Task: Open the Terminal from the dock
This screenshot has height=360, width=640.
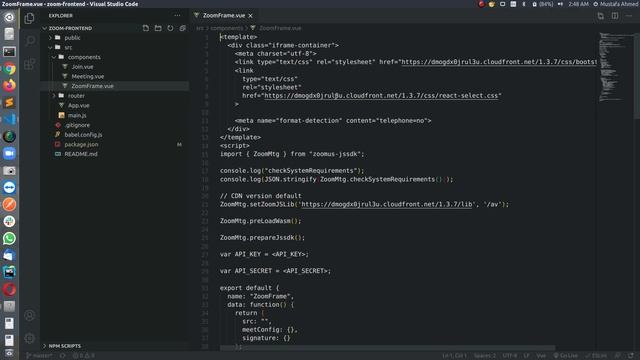Action: [9, 51]
